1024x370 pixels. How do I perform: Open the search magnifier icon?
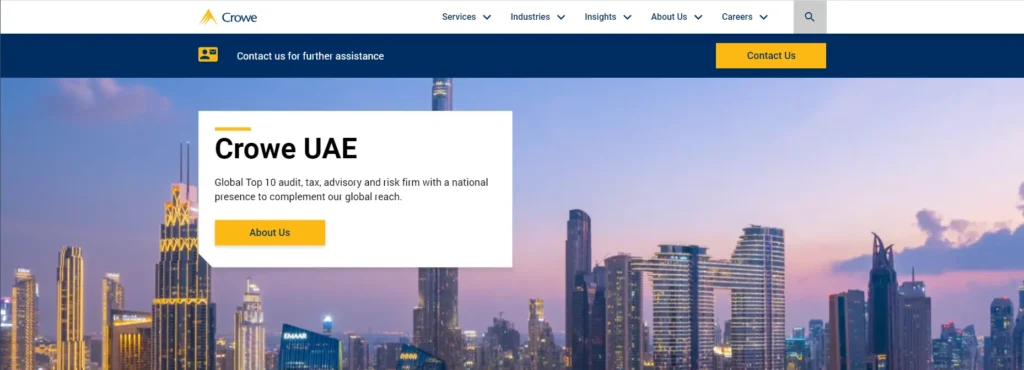click(810, 17)
